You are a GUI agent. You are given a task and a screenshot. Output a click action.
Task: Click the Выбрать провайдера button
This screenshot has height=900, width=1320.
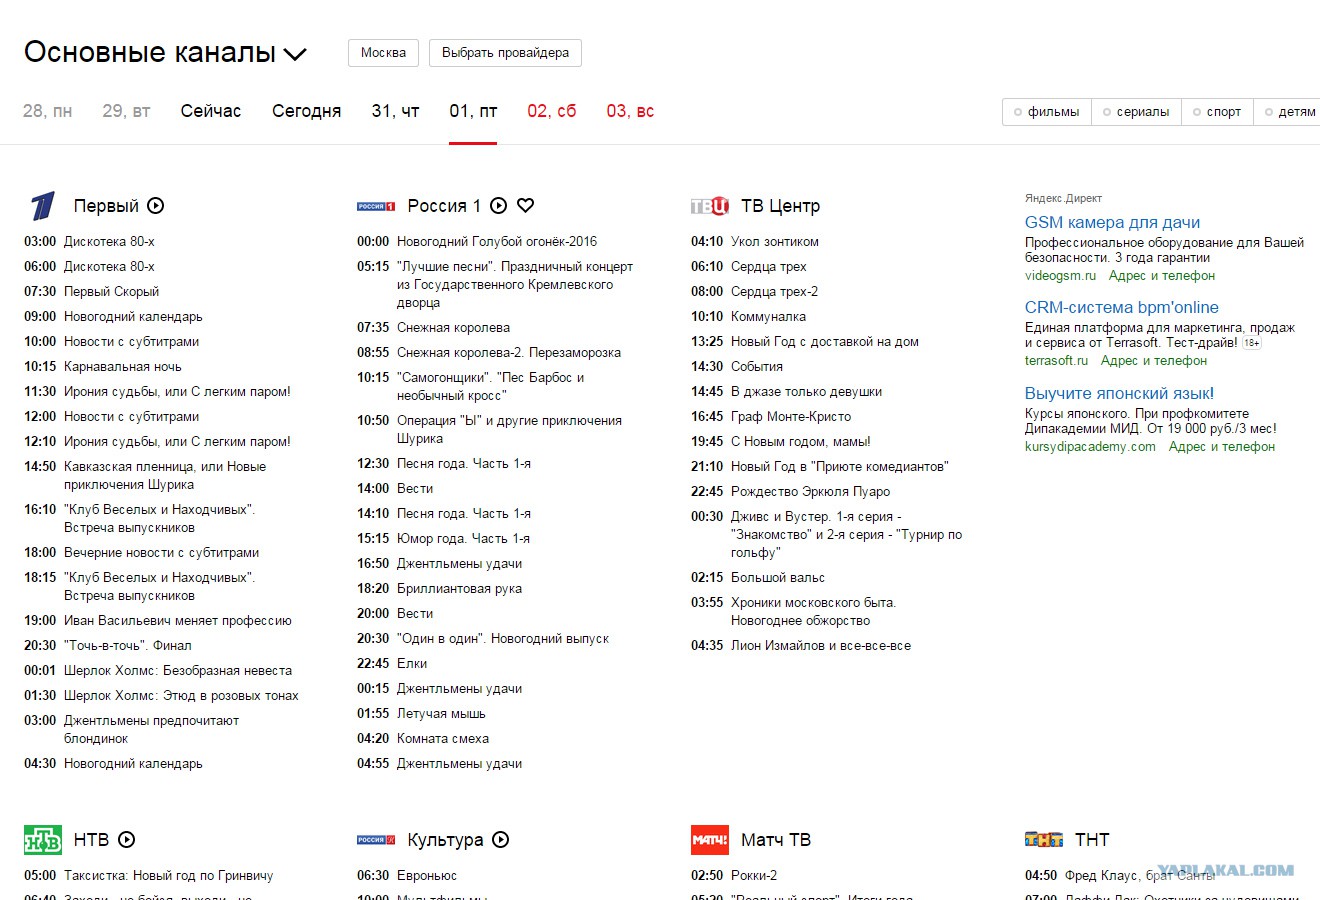point(505,53)
